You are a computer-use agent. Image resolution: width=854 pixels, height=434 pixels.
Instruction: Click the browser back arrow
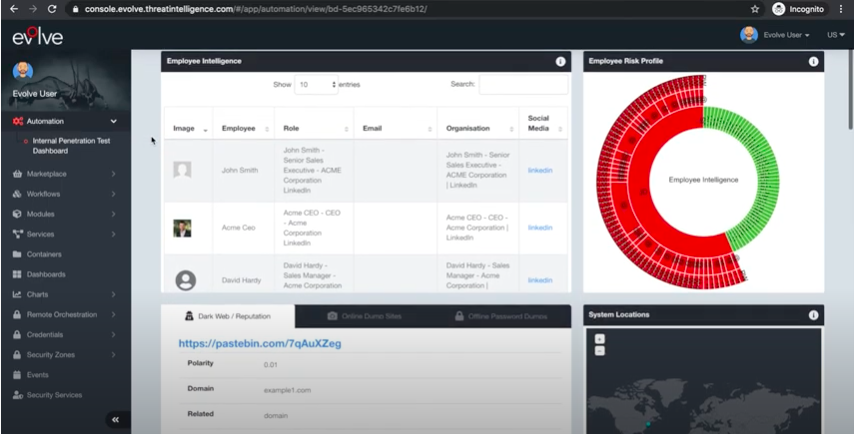click(14, 9)
